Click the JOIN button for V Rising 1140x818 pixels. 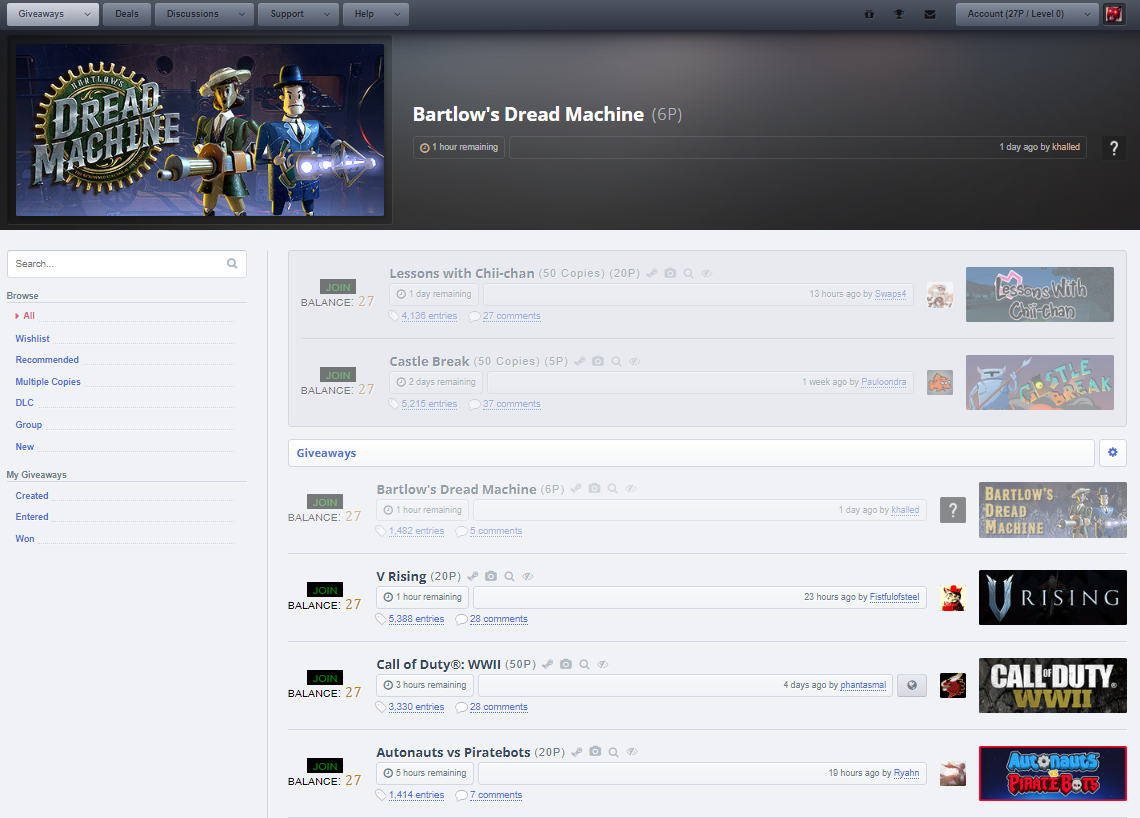(x=325, y=590)
